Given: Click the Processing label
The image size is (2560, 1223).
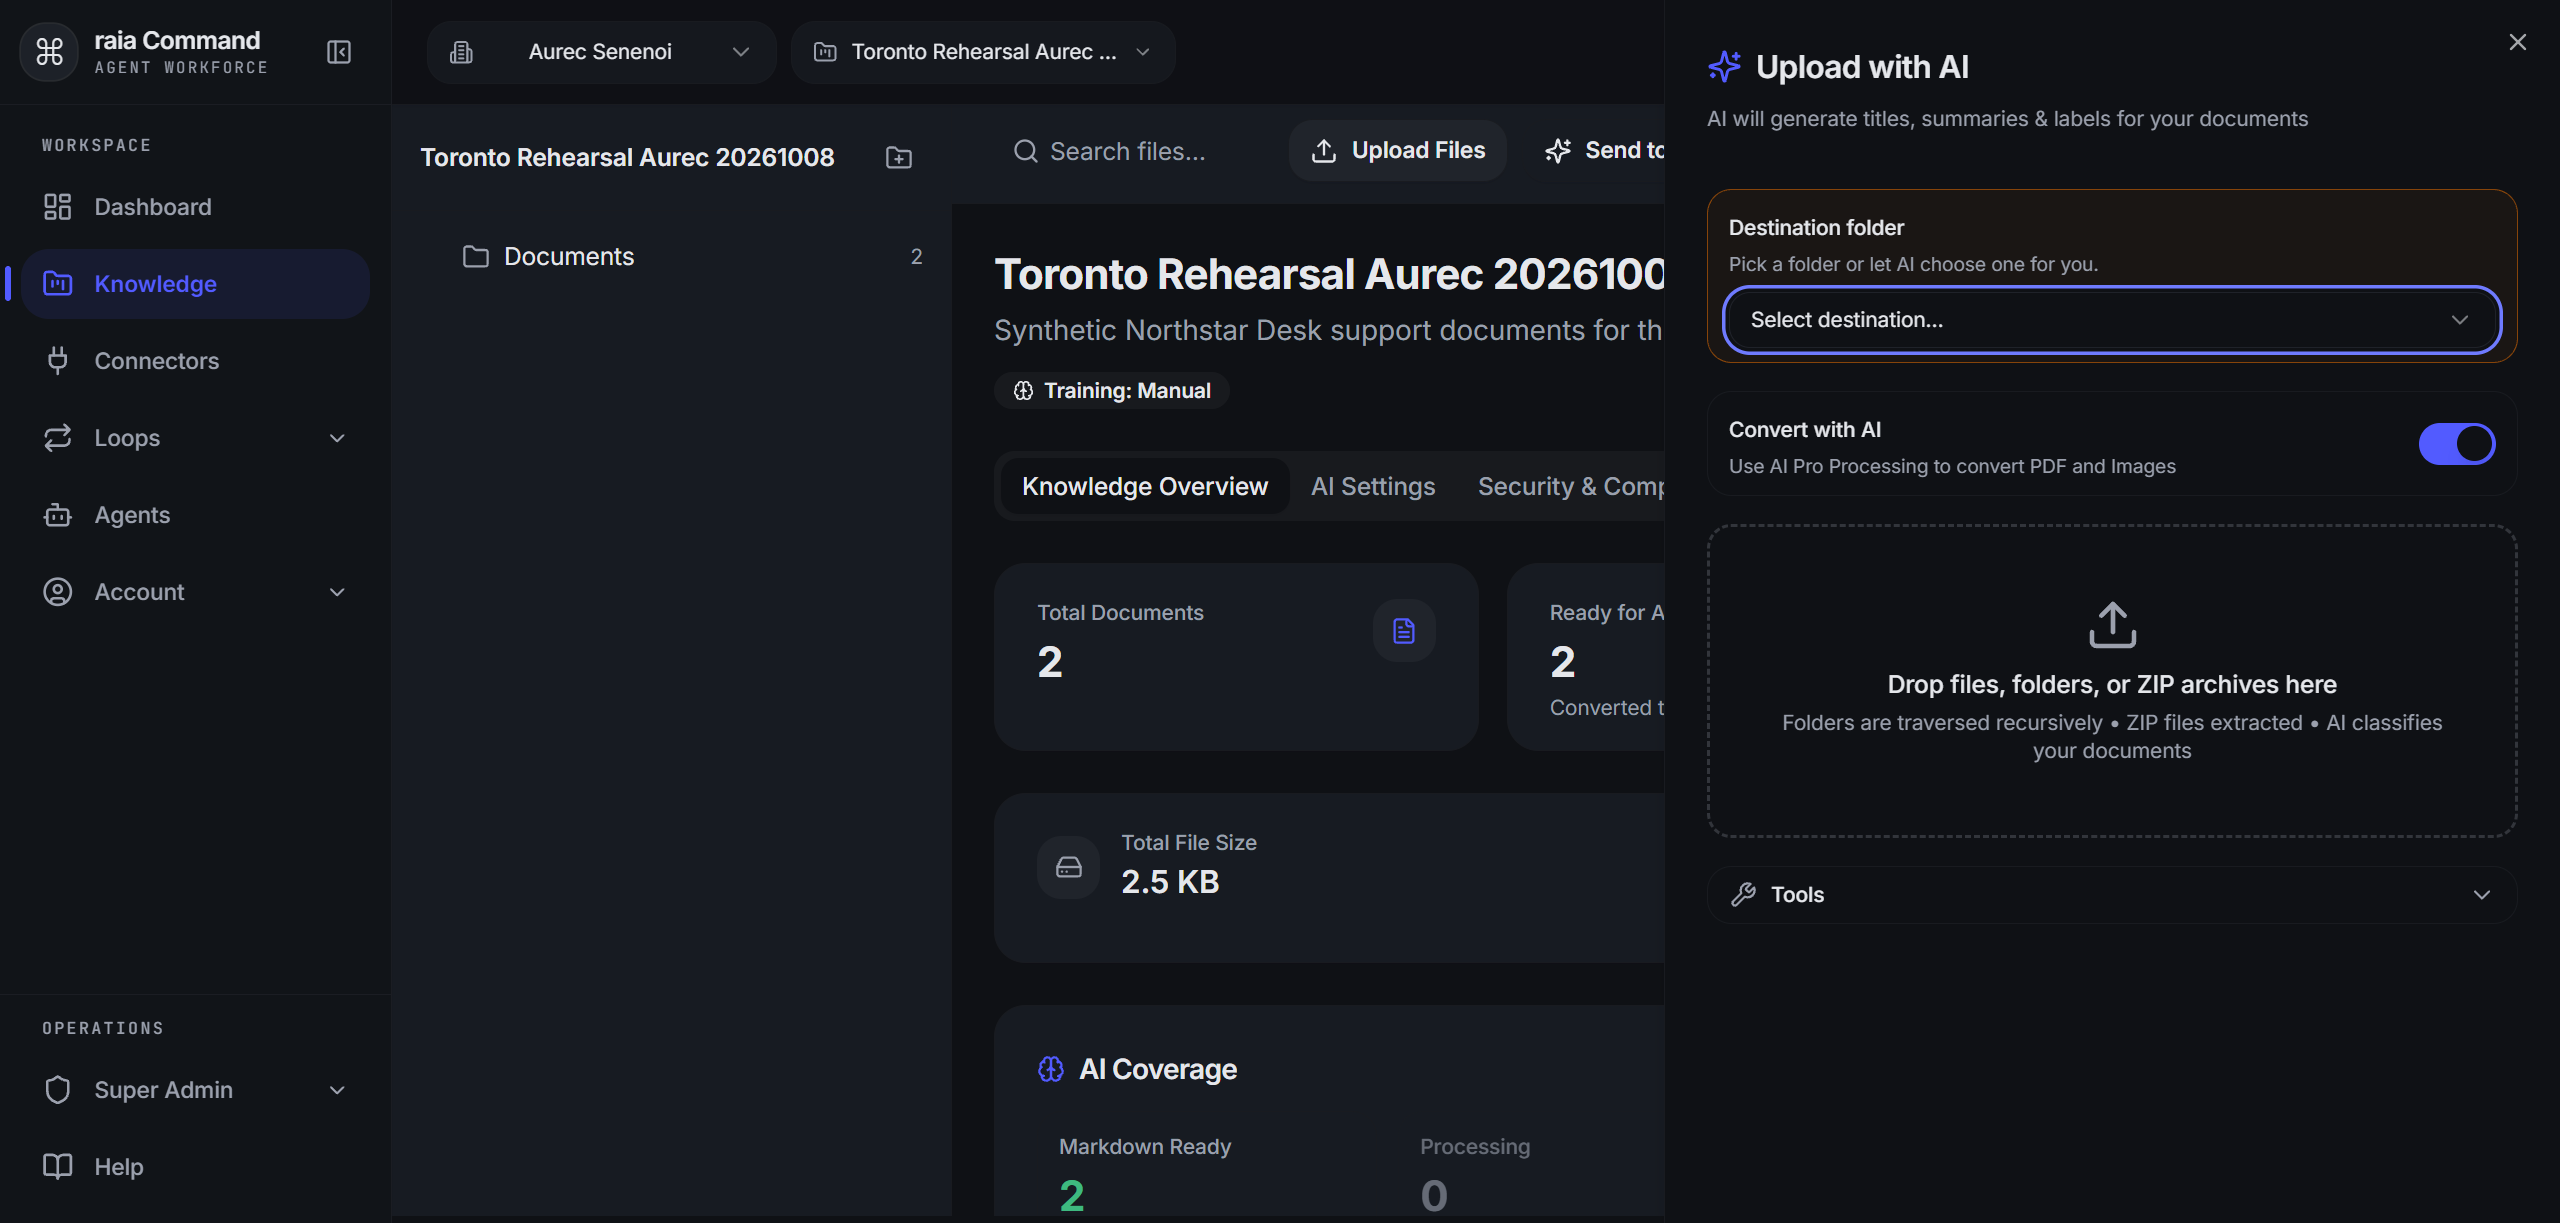Looking at the screenshot, I should click(1474, 1146).
